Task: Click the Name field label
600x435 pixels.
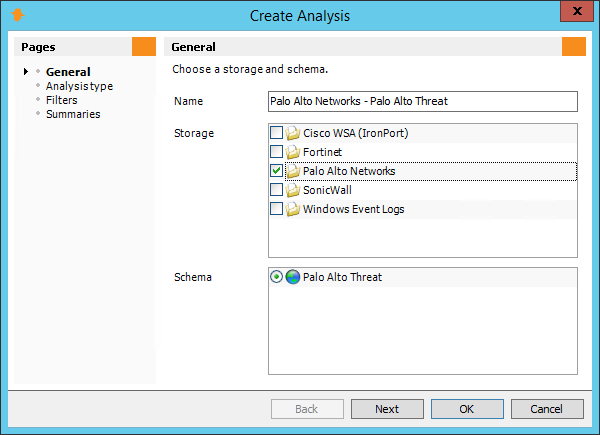Action: [188, 101]
